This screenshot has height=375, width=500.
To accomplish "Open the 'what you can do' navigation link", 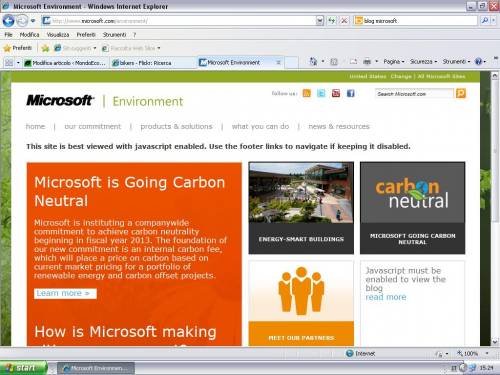I will (x=260, y=126).
